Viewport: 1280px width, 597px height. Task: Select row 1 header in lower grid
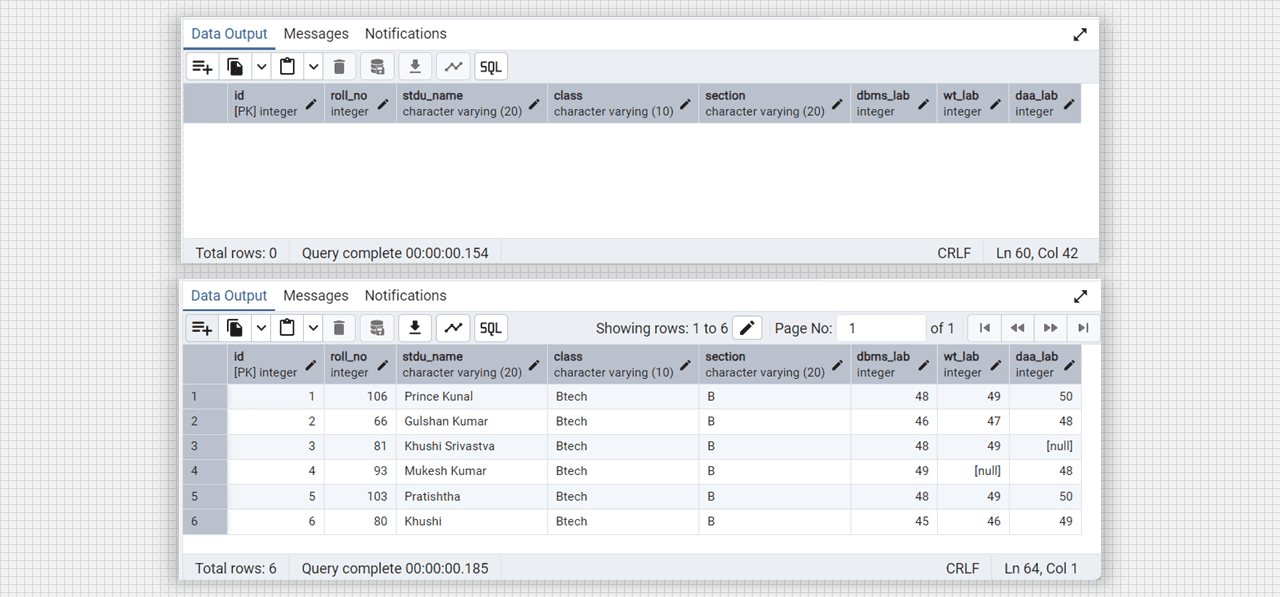(205, 396)
